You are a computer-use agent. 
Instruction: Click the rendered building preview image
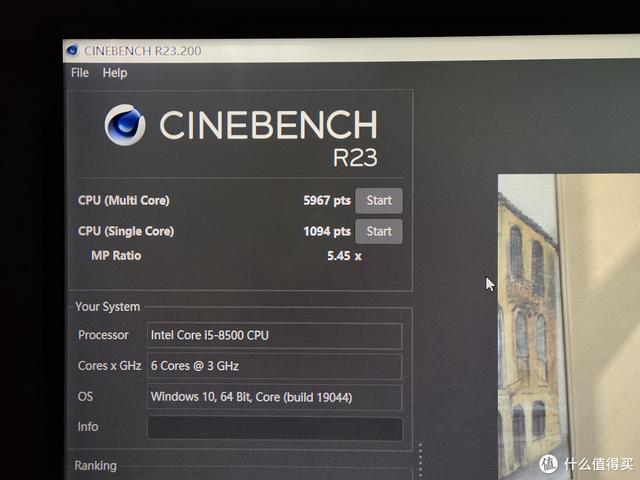569,327
